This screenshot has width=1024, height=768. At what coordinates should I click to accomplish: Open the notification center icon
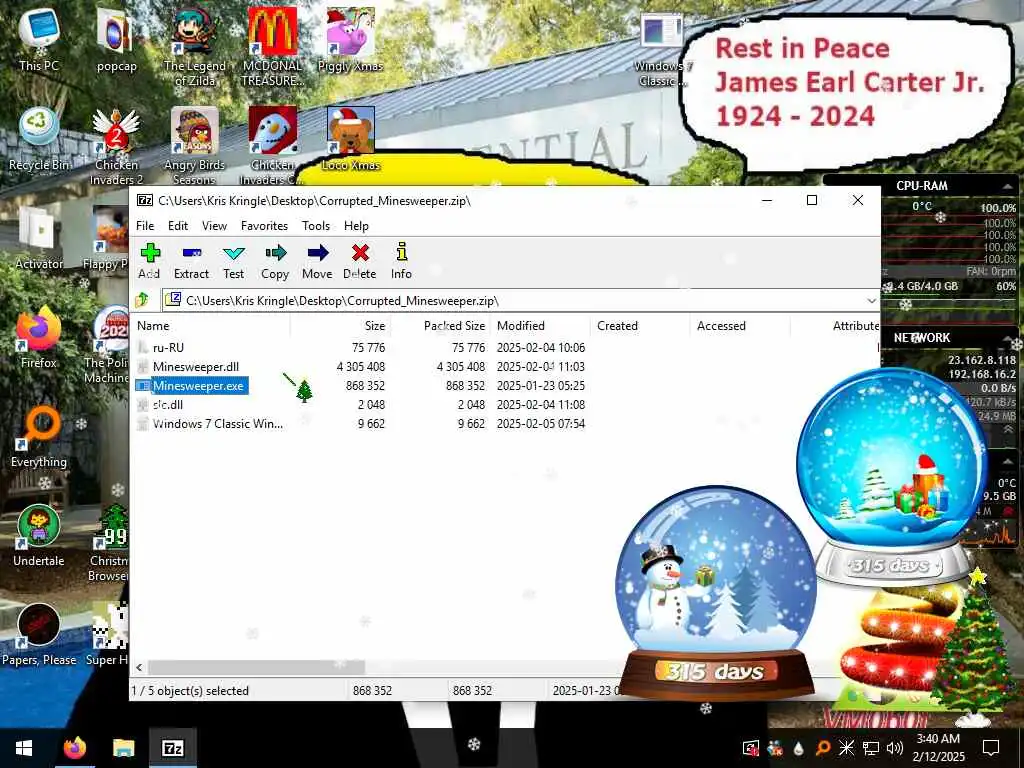point(991,748)
